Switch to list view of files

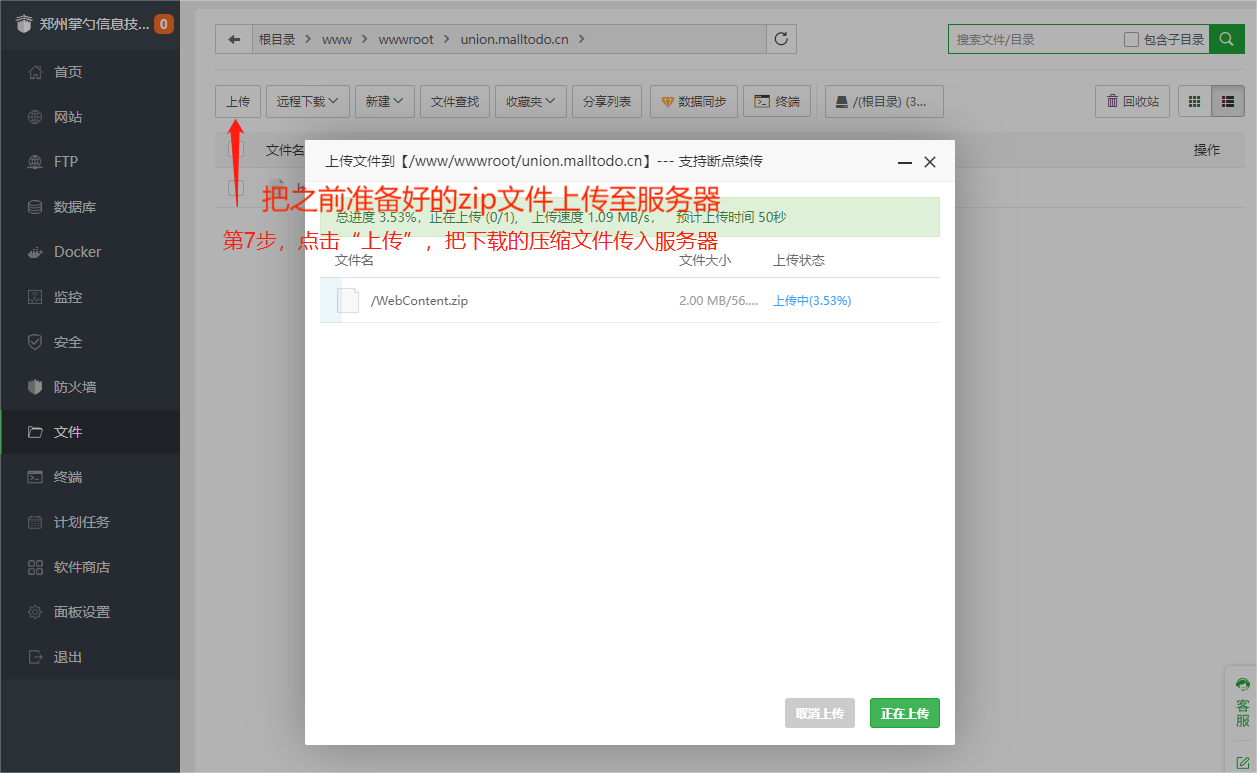click(1227, 101)
